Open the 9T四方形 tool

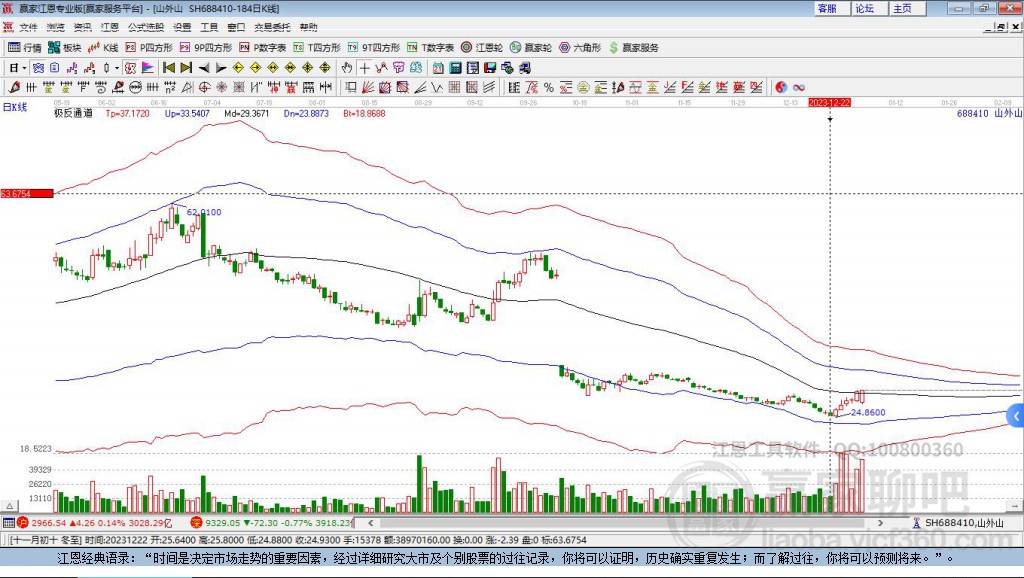click(x=374, y=48)
